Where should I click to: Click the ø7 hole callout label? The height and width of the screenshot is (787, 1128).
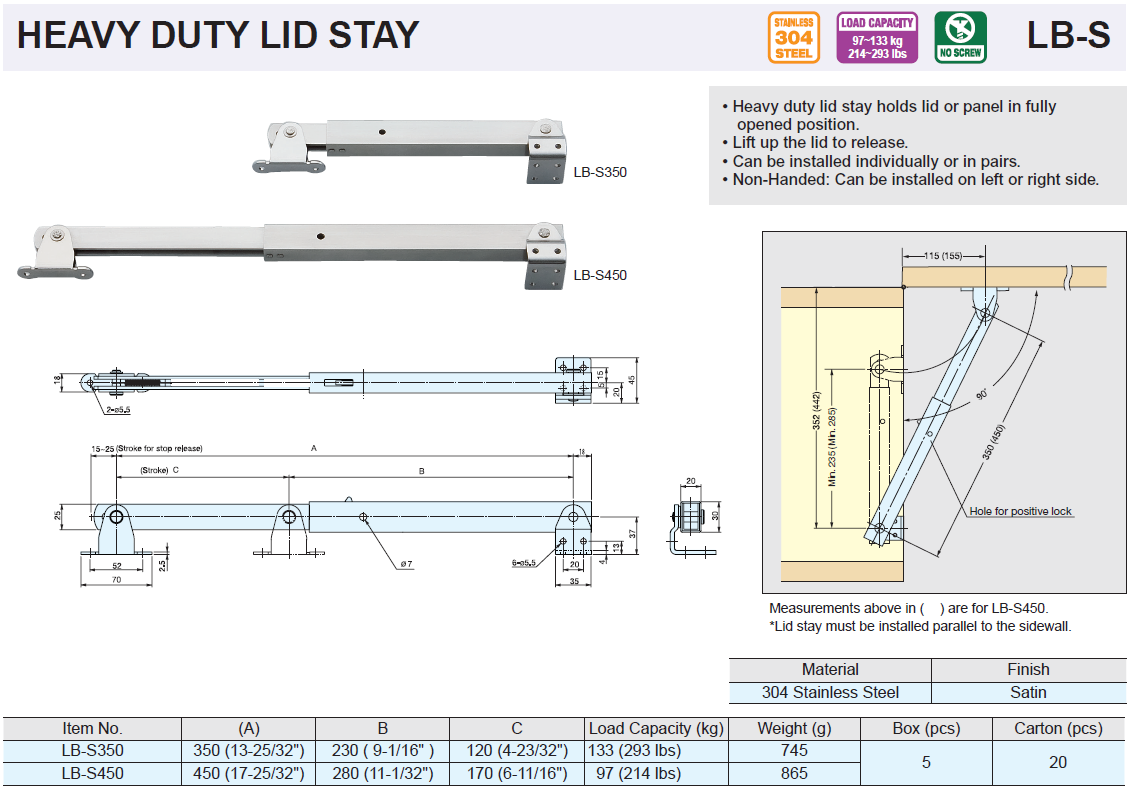[x=407, y=564]
